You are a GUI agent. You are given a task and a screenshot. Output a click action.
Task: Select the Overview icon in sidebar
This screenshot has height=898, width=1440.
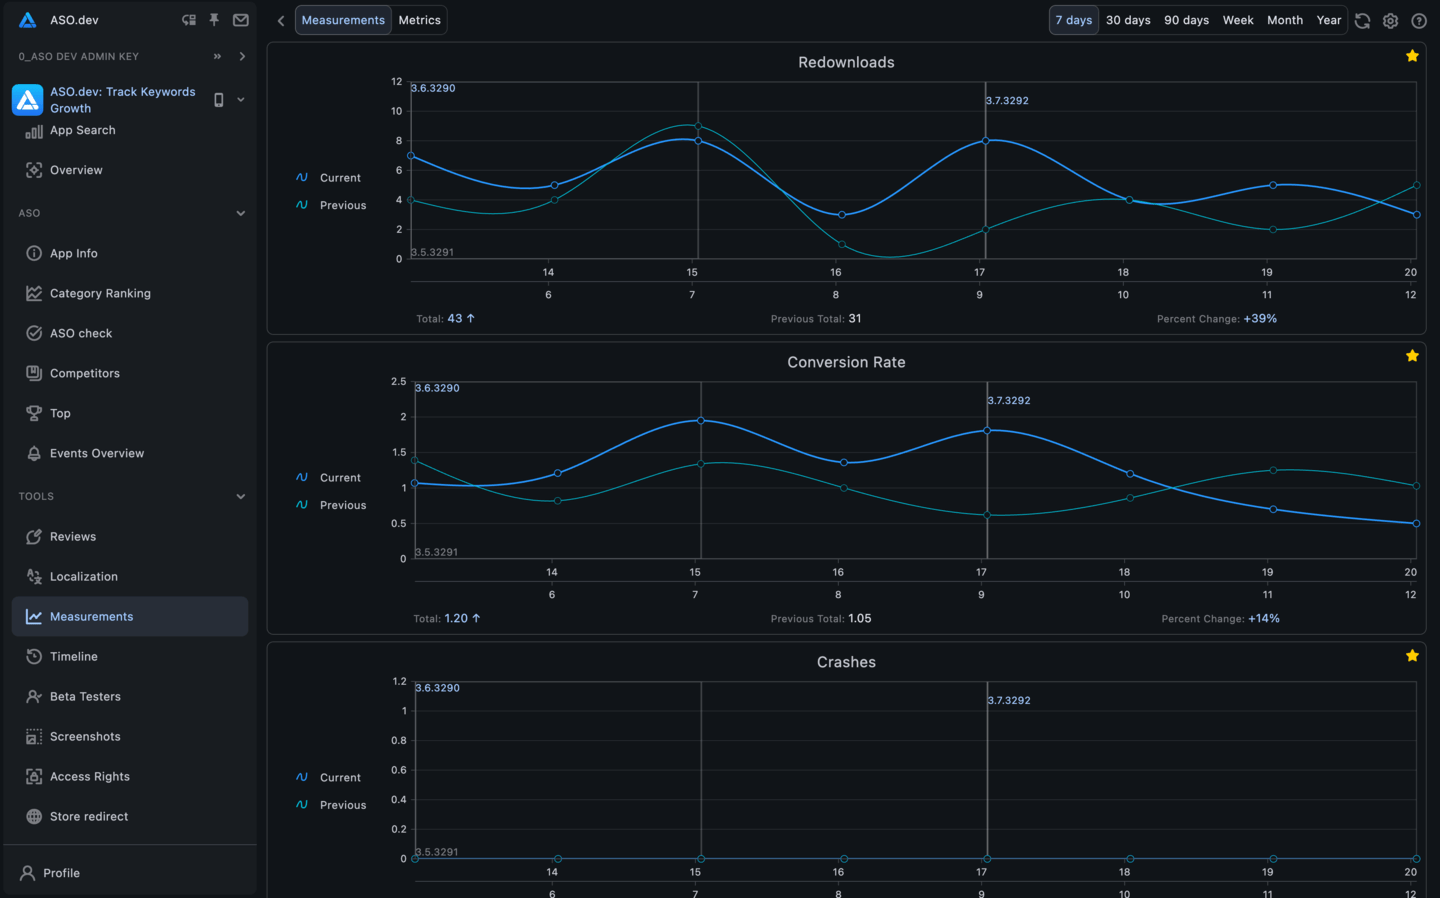pos(75,170)
